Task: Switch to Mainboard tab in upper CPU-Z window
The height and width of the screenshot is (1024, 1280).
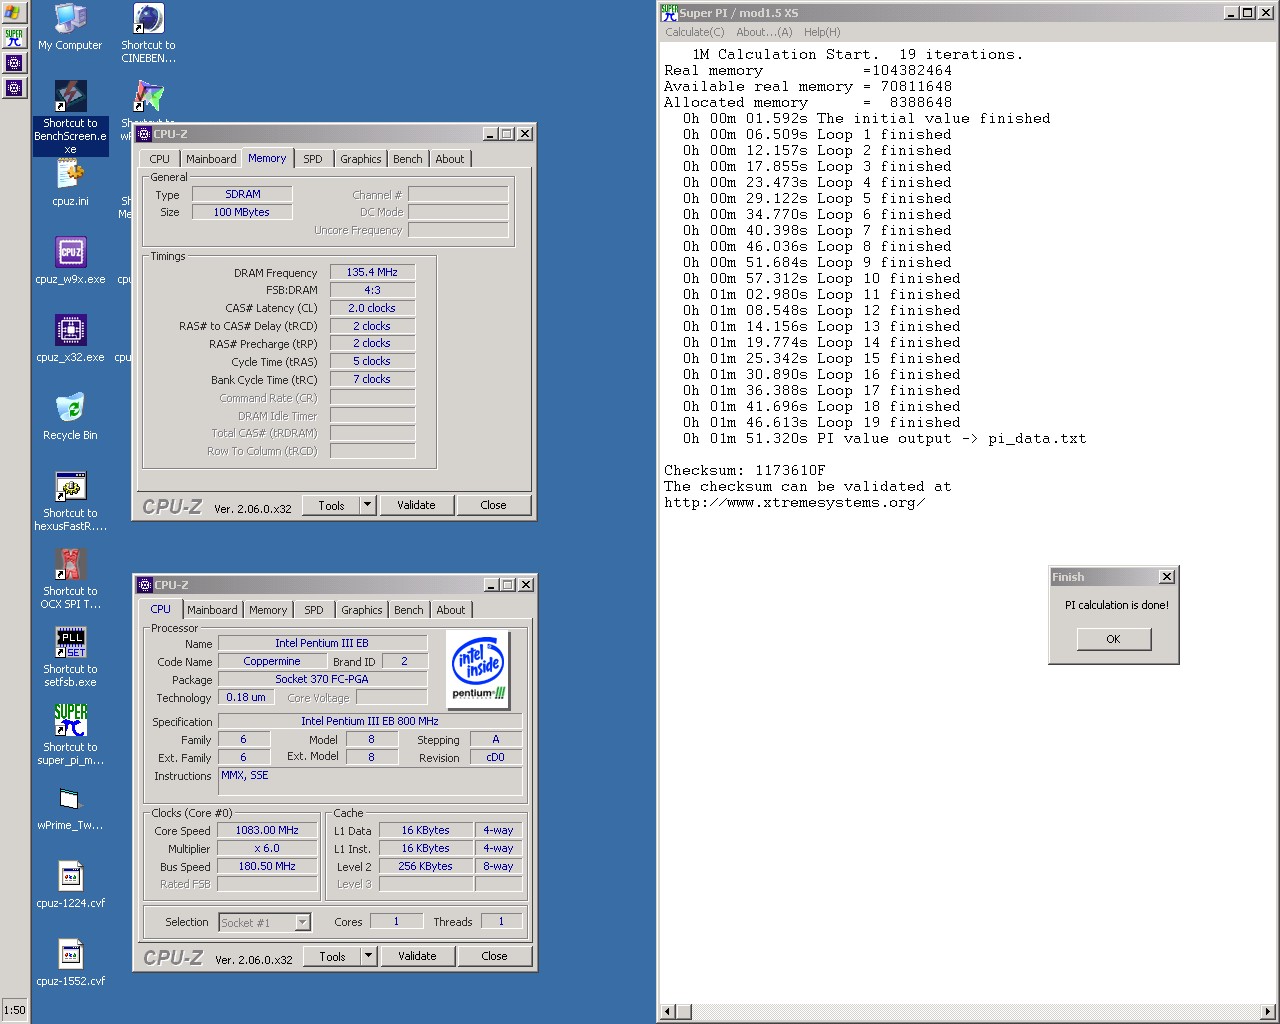Action: click(211, 159)
